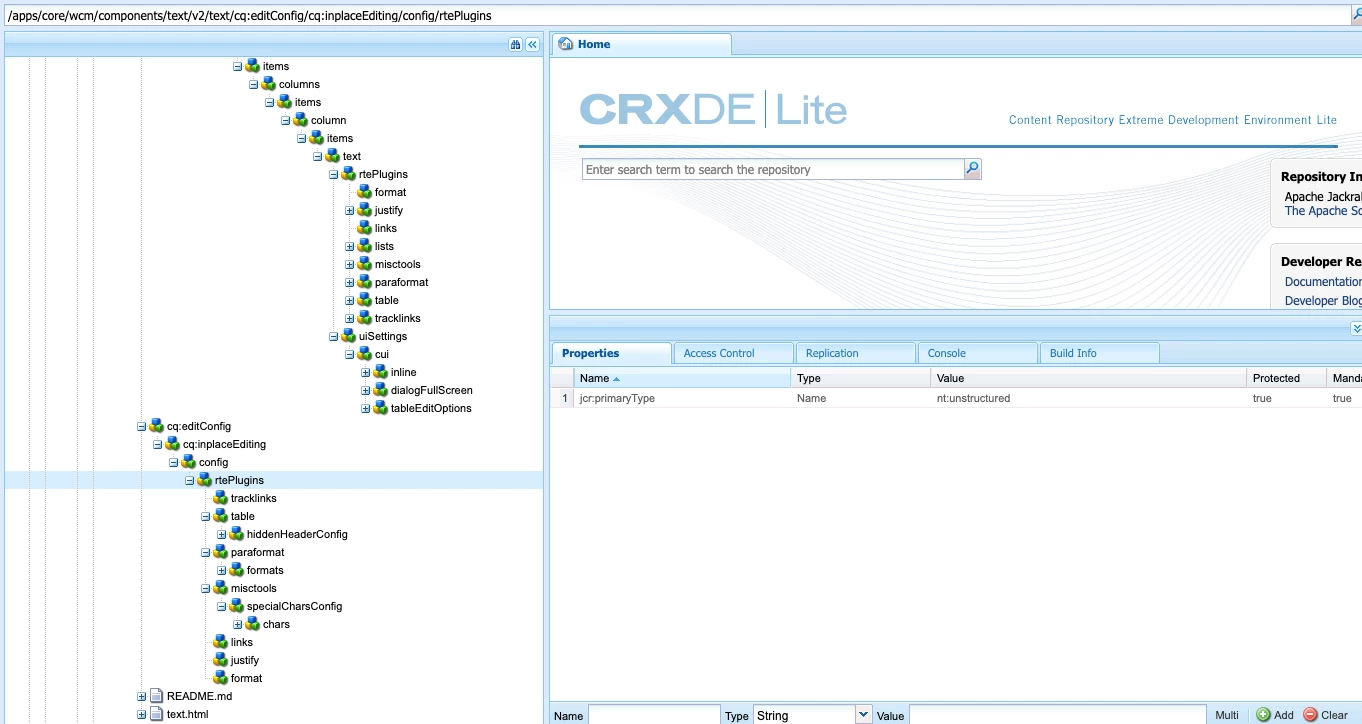Expand the chars node
This screenshot has height=724, width=1362.
click(238, 624)
